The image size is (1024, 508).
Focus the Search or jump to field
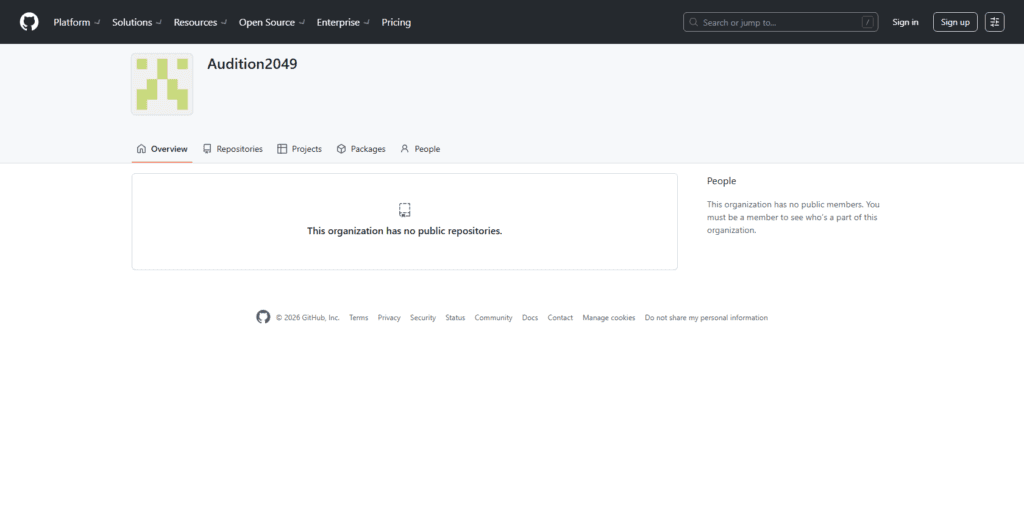point(780,22)
